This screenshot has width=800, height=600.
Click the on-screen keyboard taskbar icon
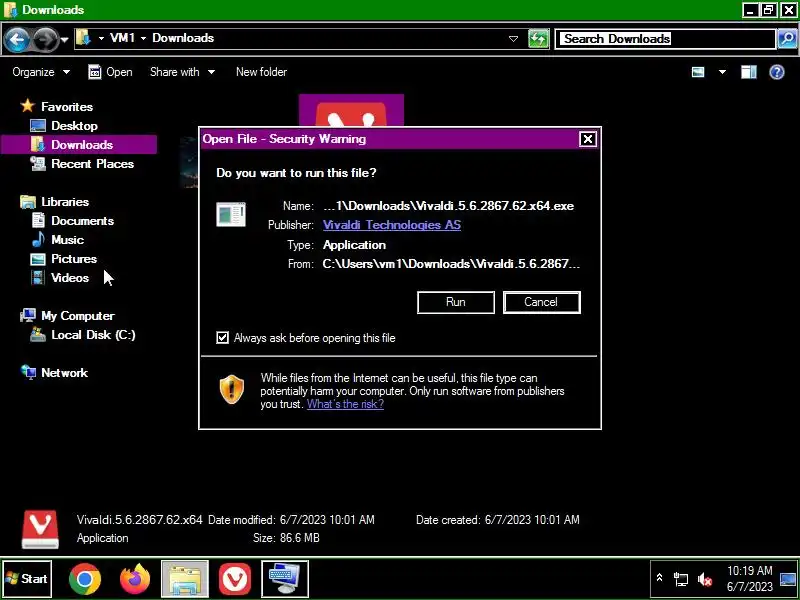click(x=285, y=579)
